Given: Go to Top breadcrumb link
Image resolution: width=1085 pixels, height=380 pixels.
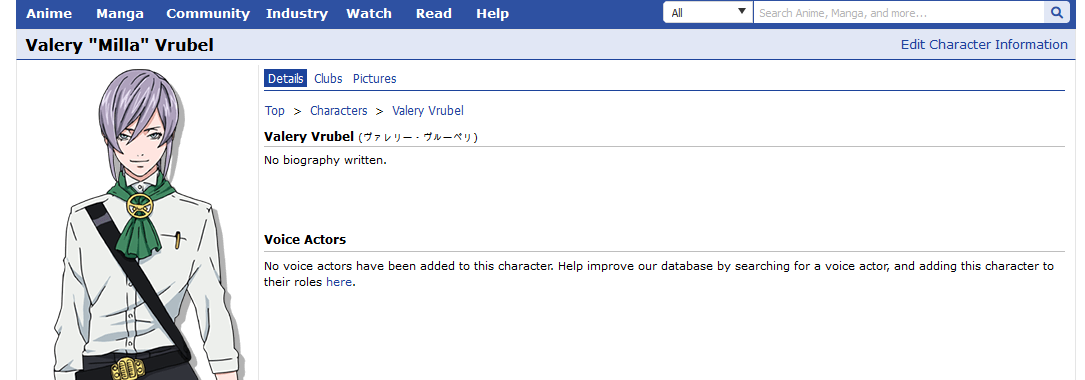Looking at the screenshot, I should [275, 111].
